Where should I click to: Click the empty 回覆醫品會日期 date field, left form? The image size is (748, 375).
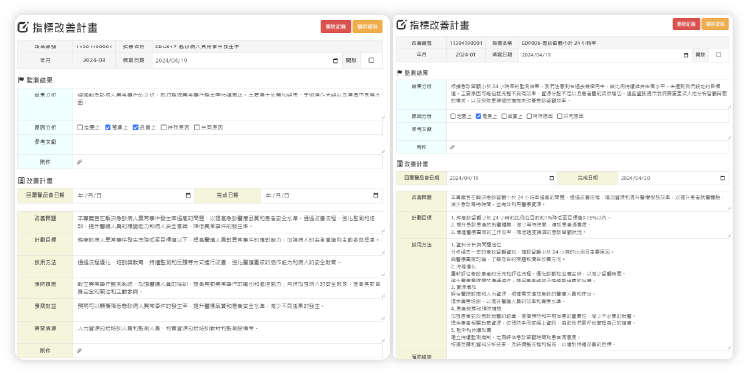click(x=133, y=195)
